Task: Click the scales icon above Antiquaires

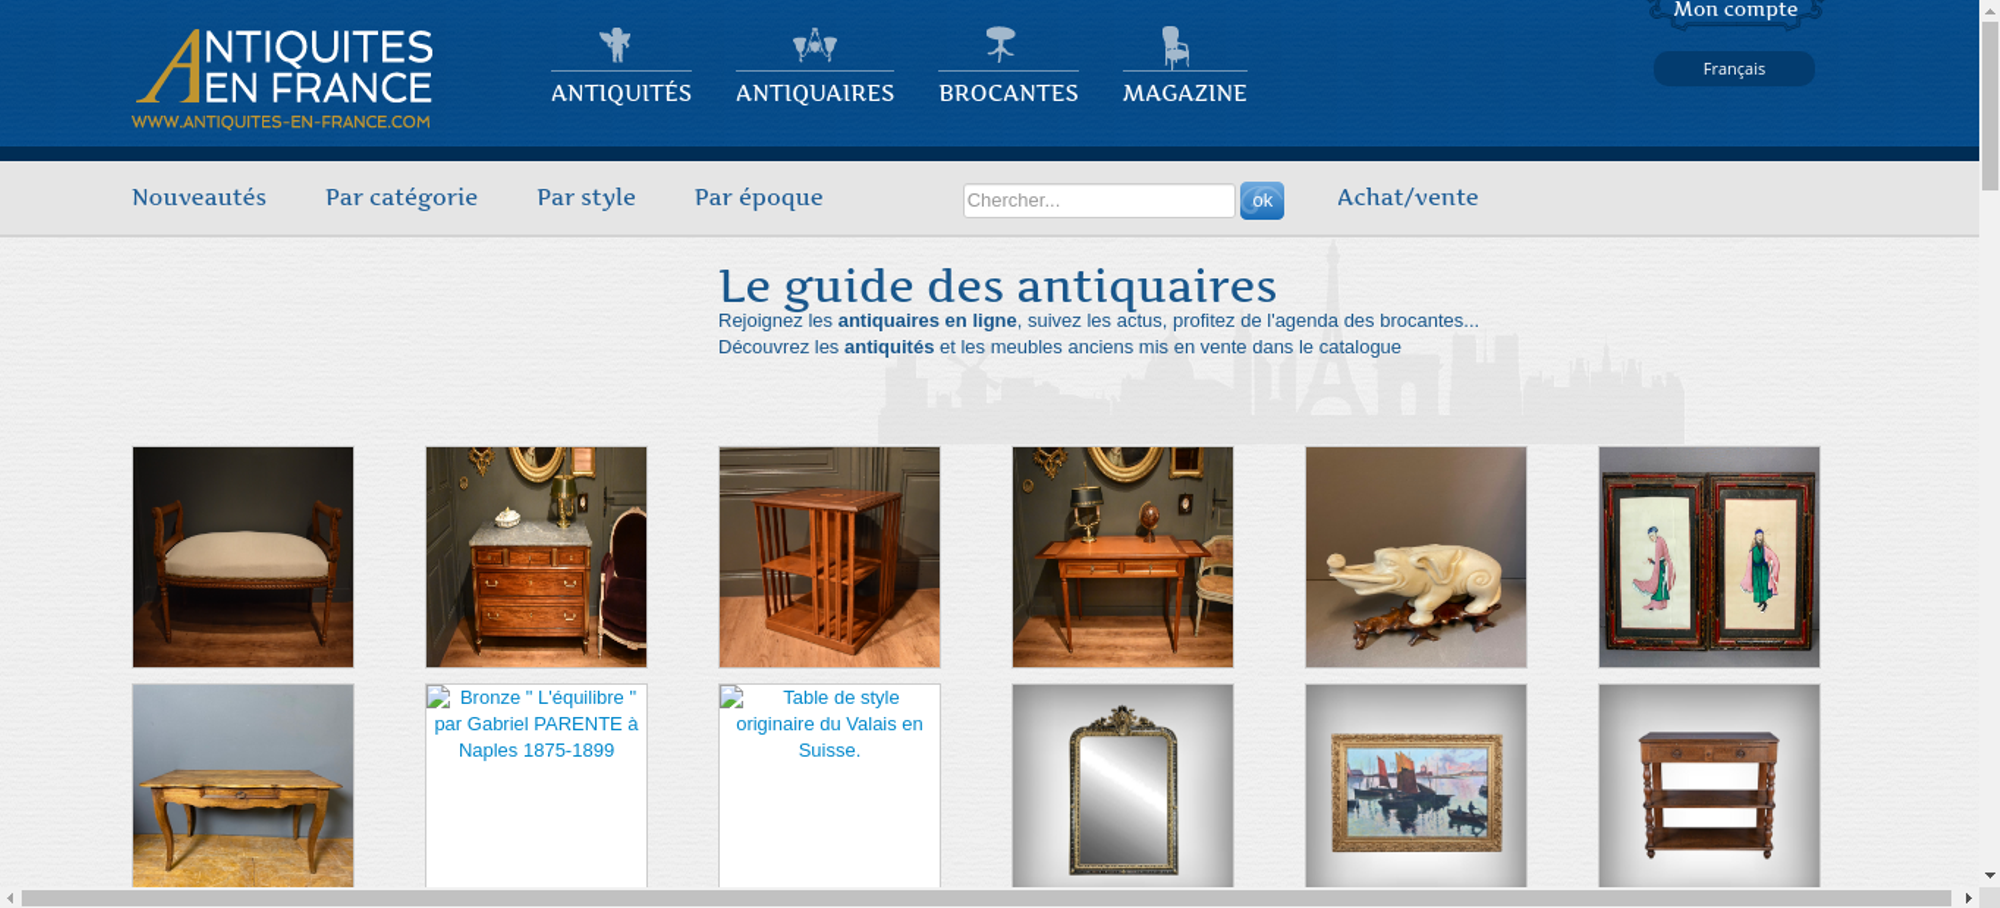Action: (x=814, y=45)
